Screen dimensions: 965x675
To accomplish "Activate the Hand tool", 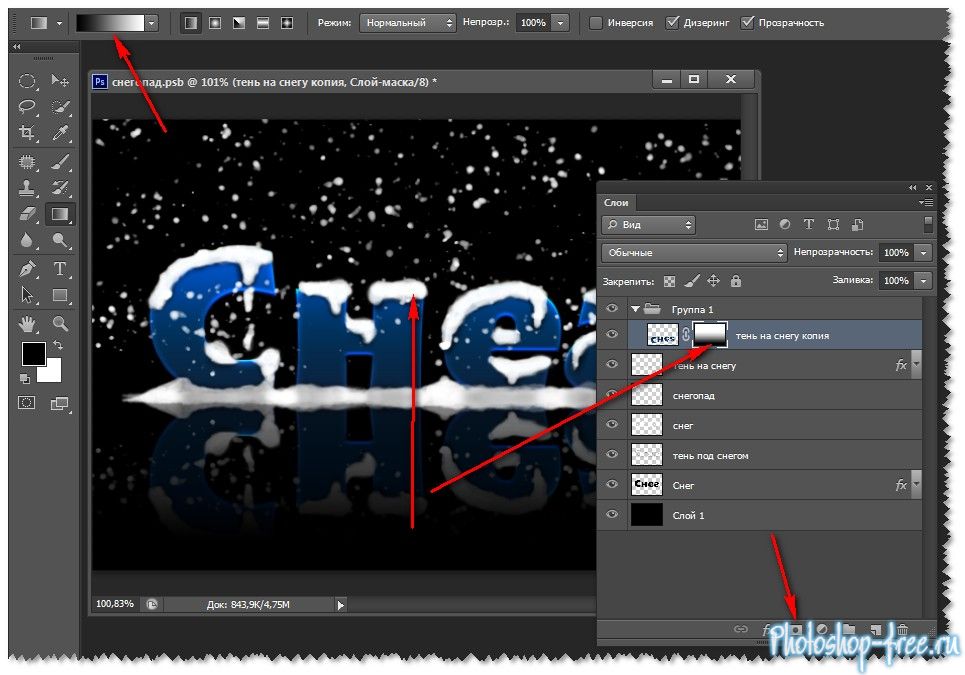I will [x=28, y=323].
